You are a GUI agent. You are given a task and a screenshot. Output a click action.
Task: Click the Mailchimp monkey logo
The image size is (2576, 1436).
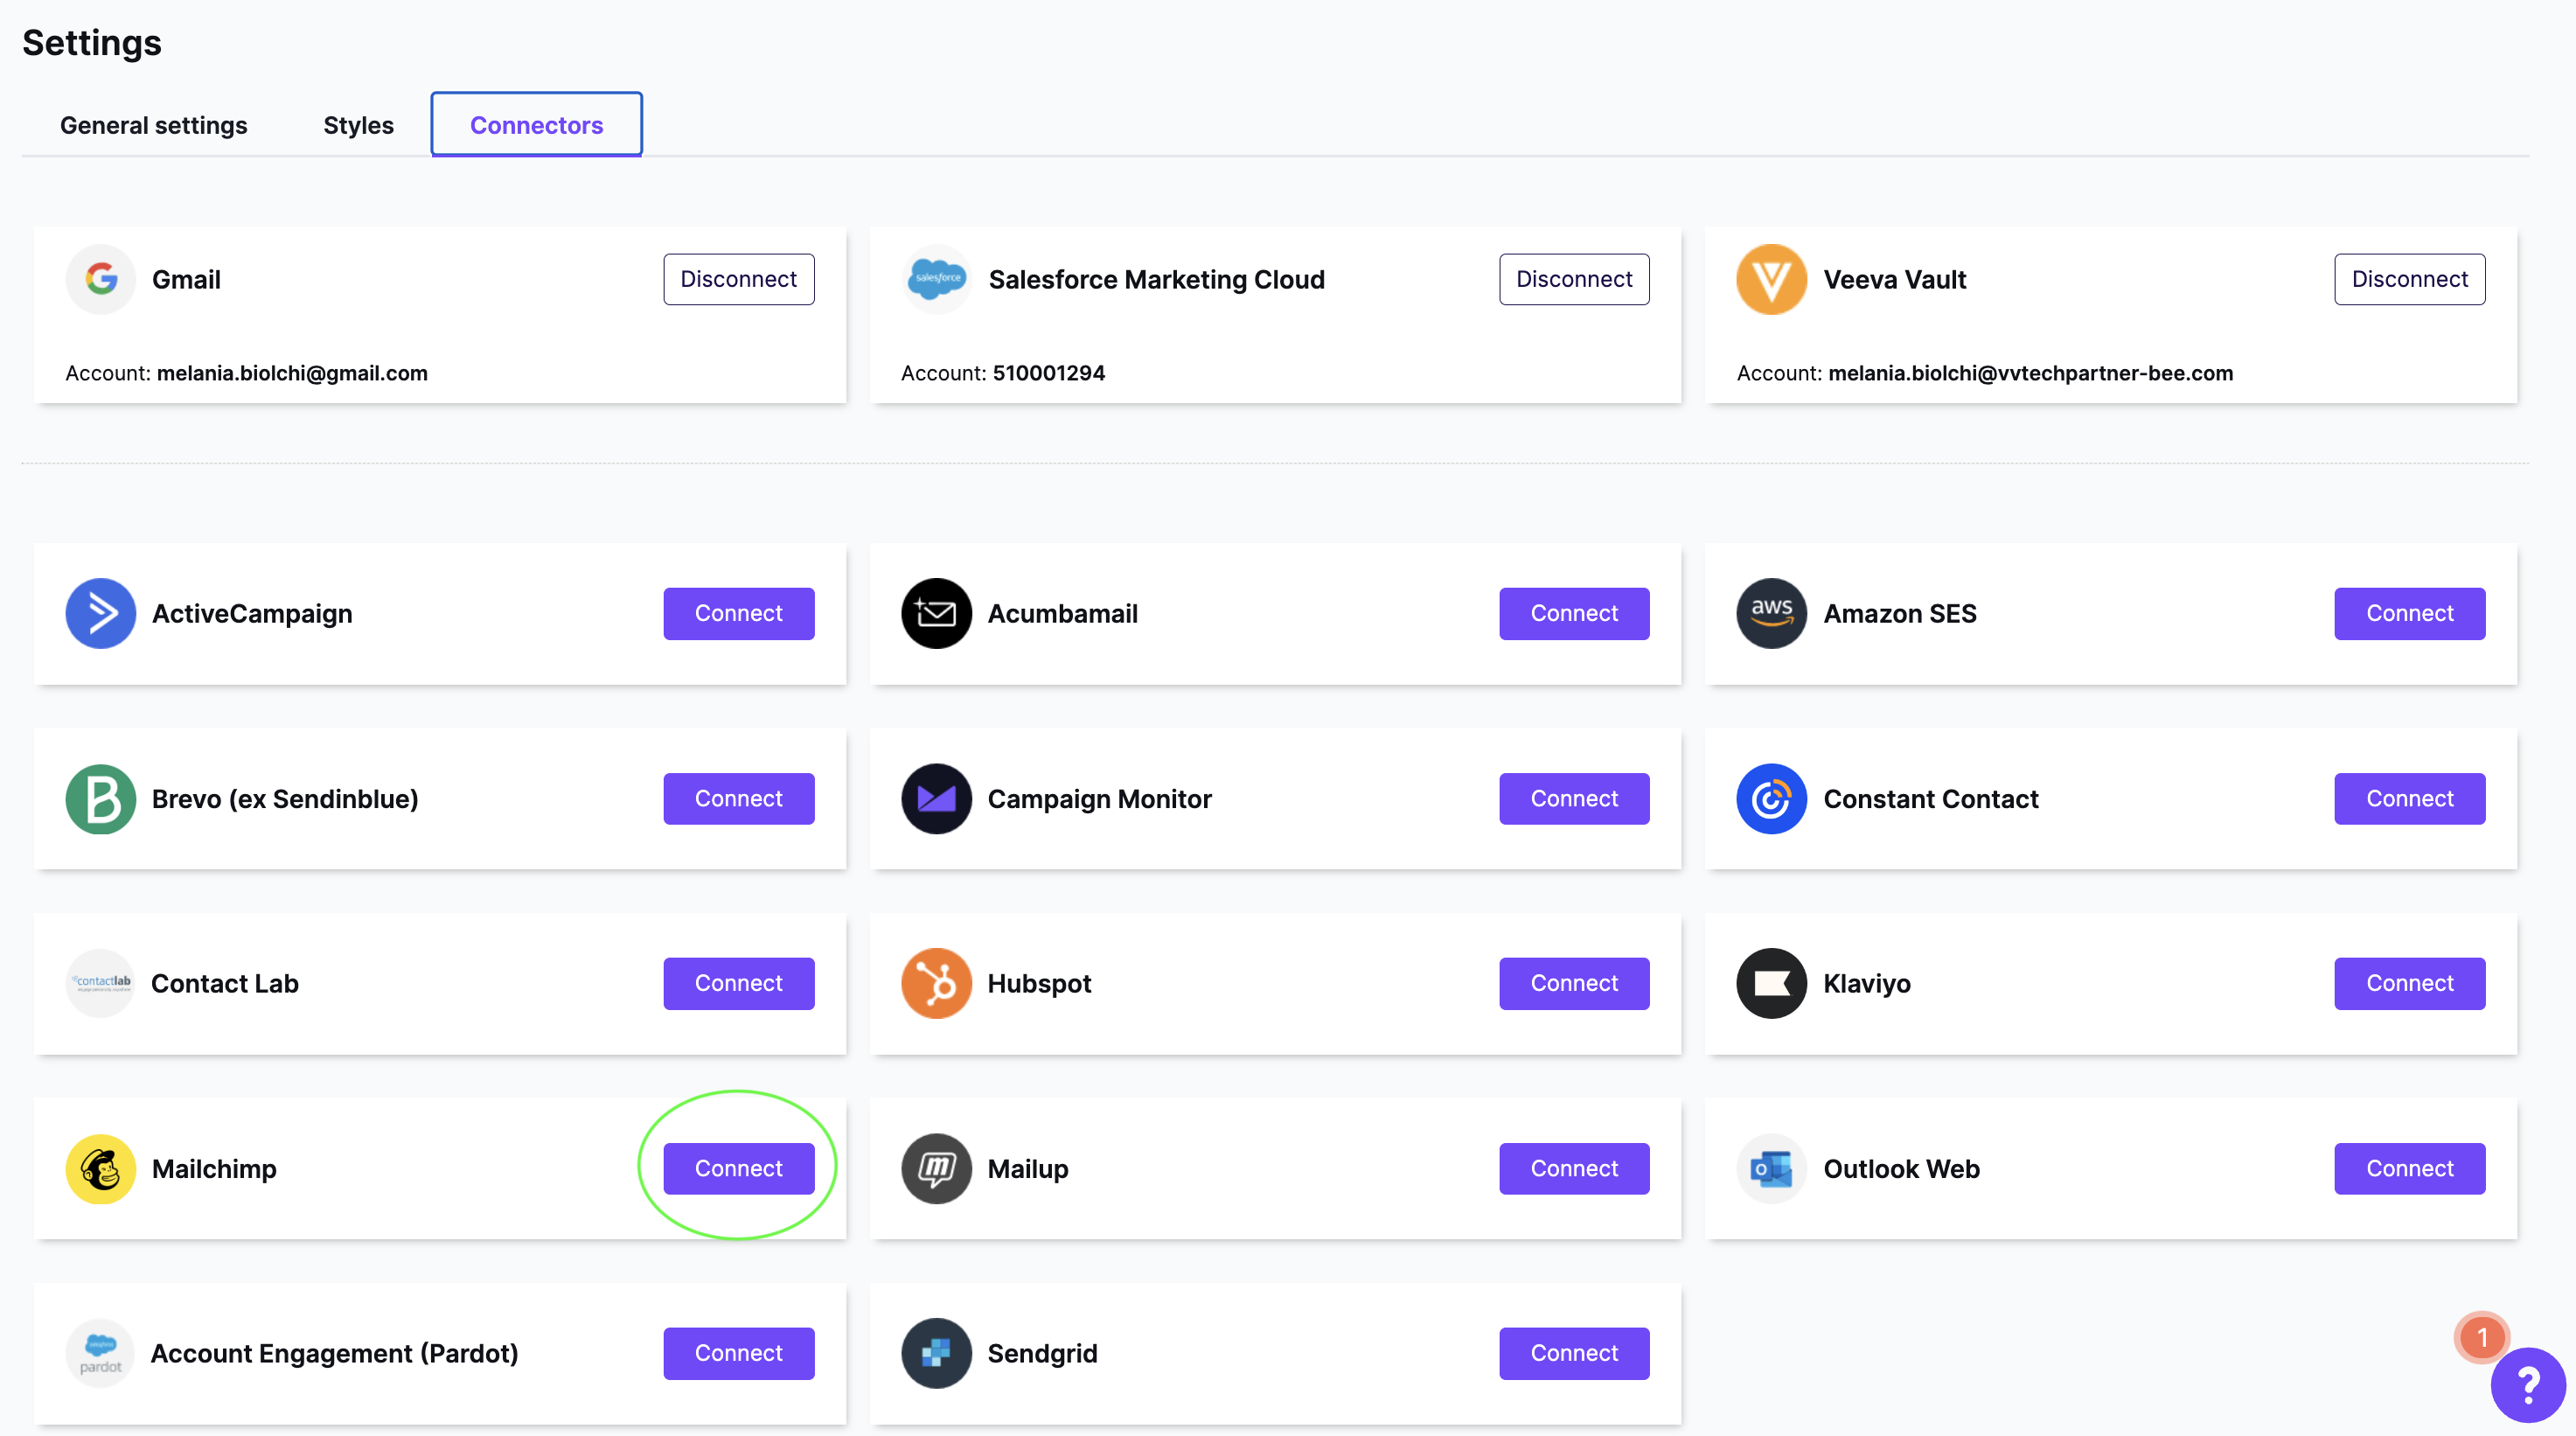(x=100, y=1169)
